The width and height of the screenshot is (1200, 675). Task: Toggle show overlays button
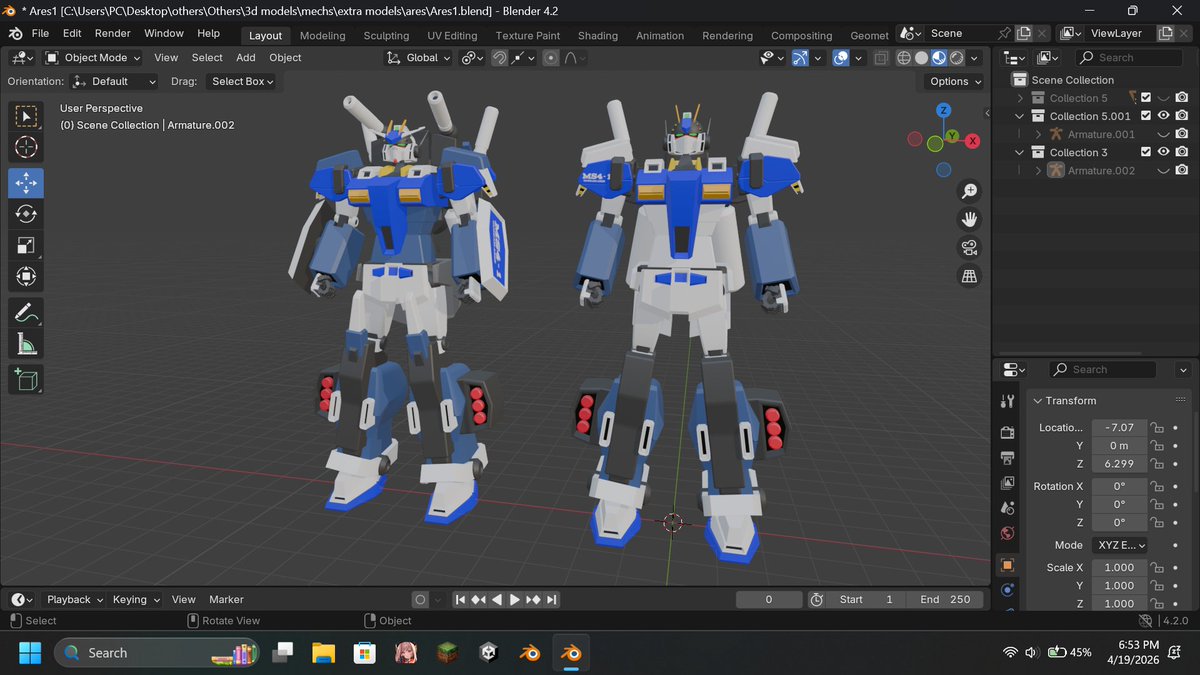(841, 58)
